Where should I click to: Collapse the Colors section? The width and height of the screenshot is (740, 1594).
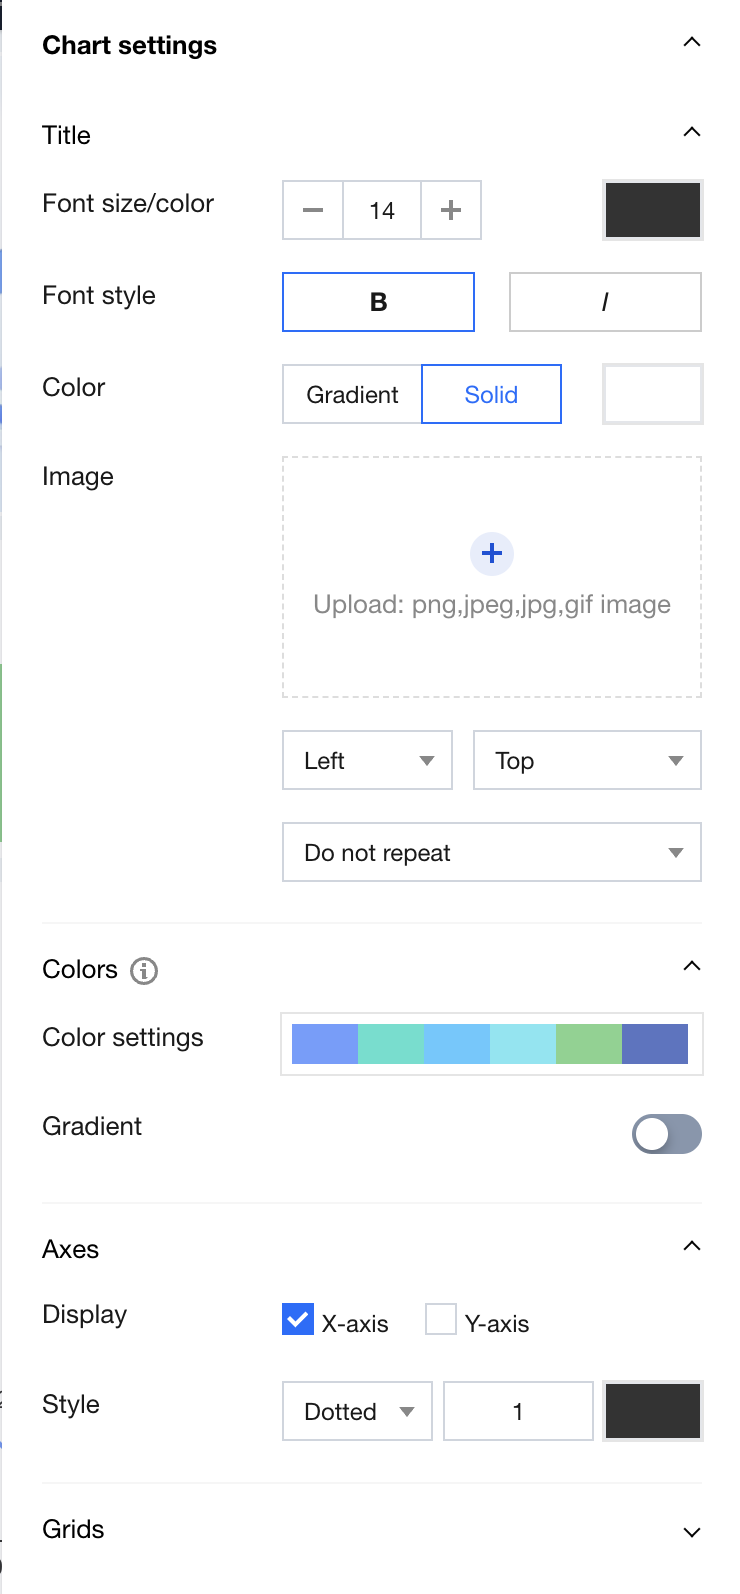coord(691,967)
